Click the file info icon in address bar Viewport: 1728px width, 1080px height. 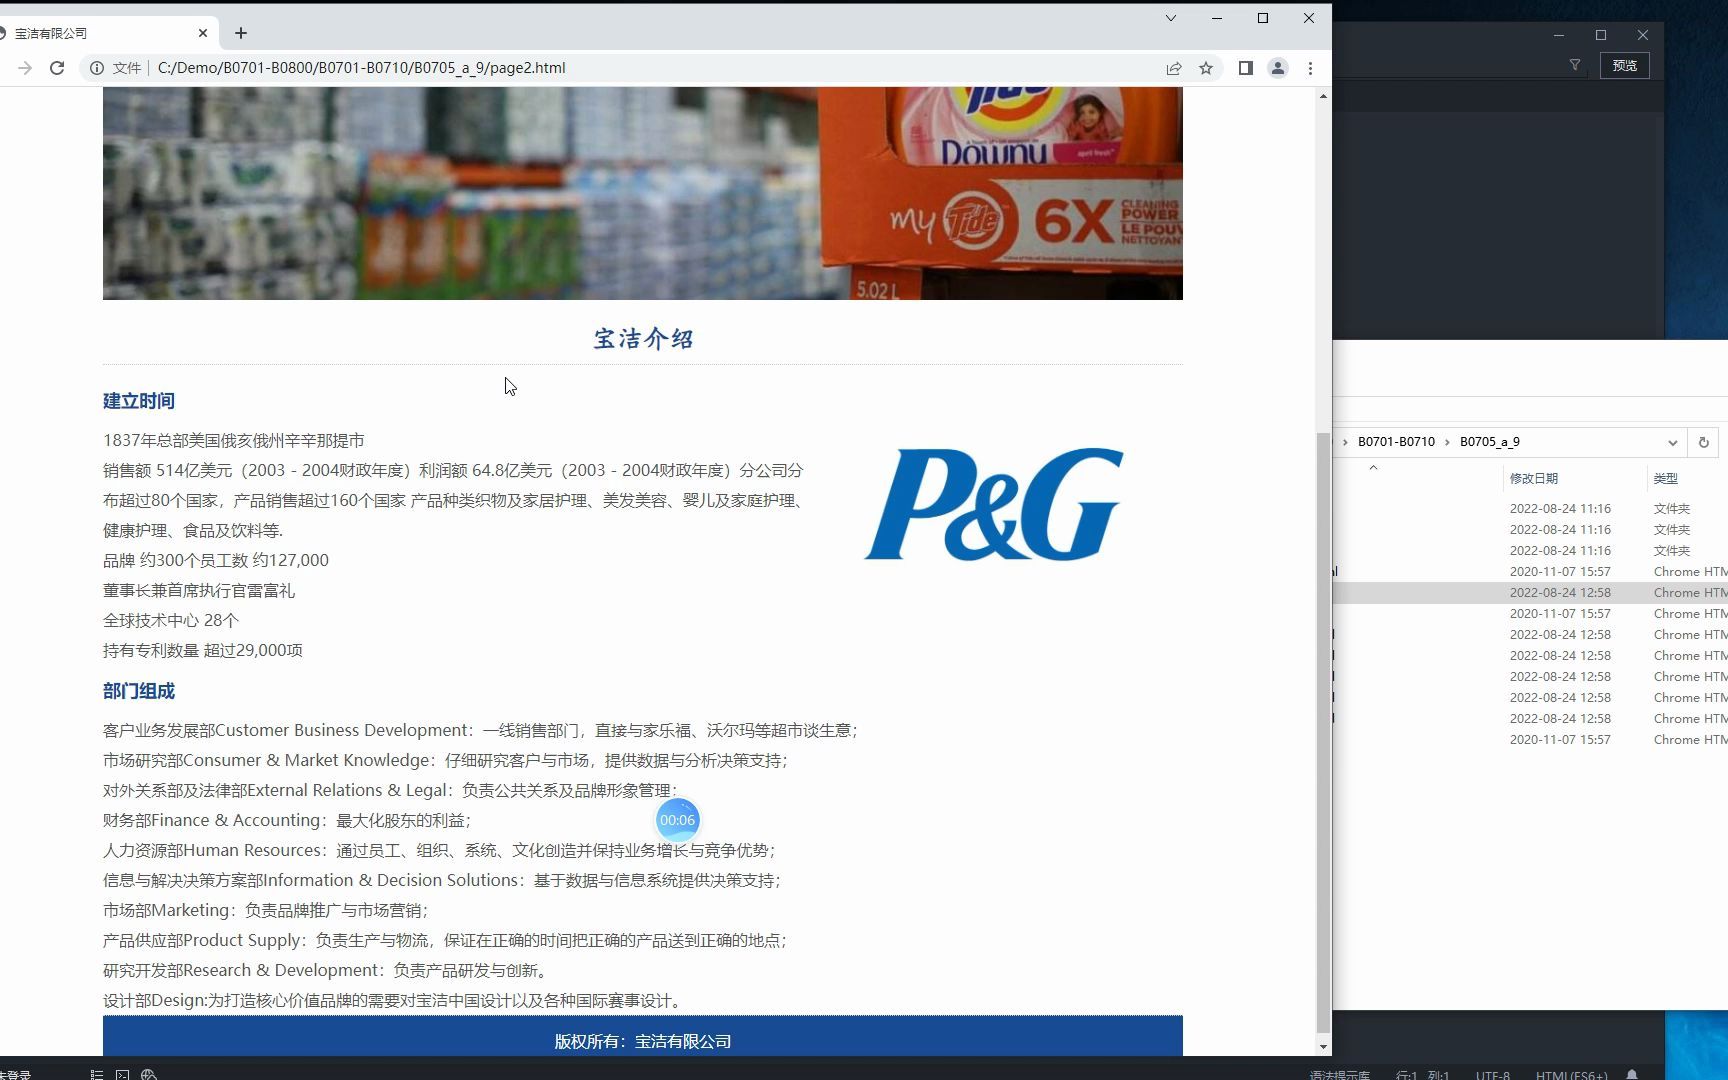(97, 68)
